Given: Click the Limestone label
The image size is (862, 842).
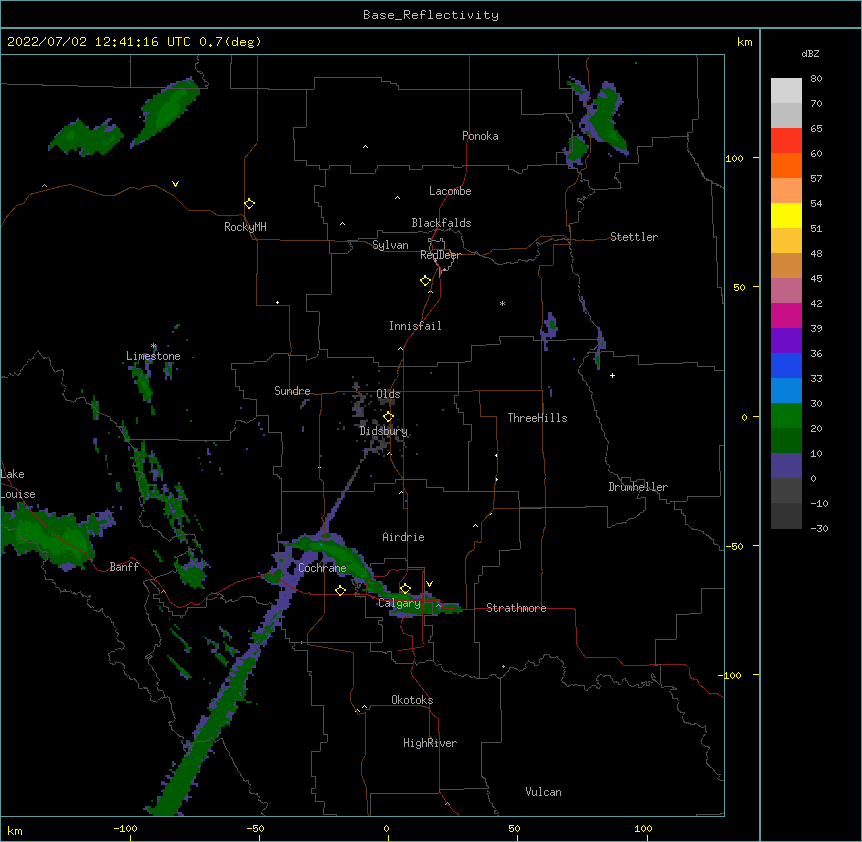Looking at the screenshot, I should tap(153, 356).
